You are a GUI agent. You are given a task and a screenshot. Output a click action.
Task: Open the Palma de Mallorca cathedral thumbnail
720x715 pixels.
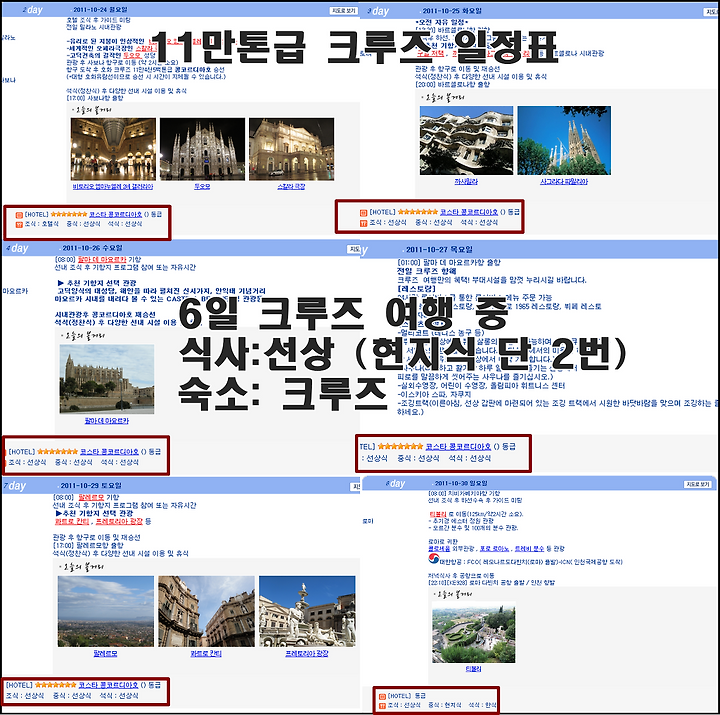(x=107, y=379)
